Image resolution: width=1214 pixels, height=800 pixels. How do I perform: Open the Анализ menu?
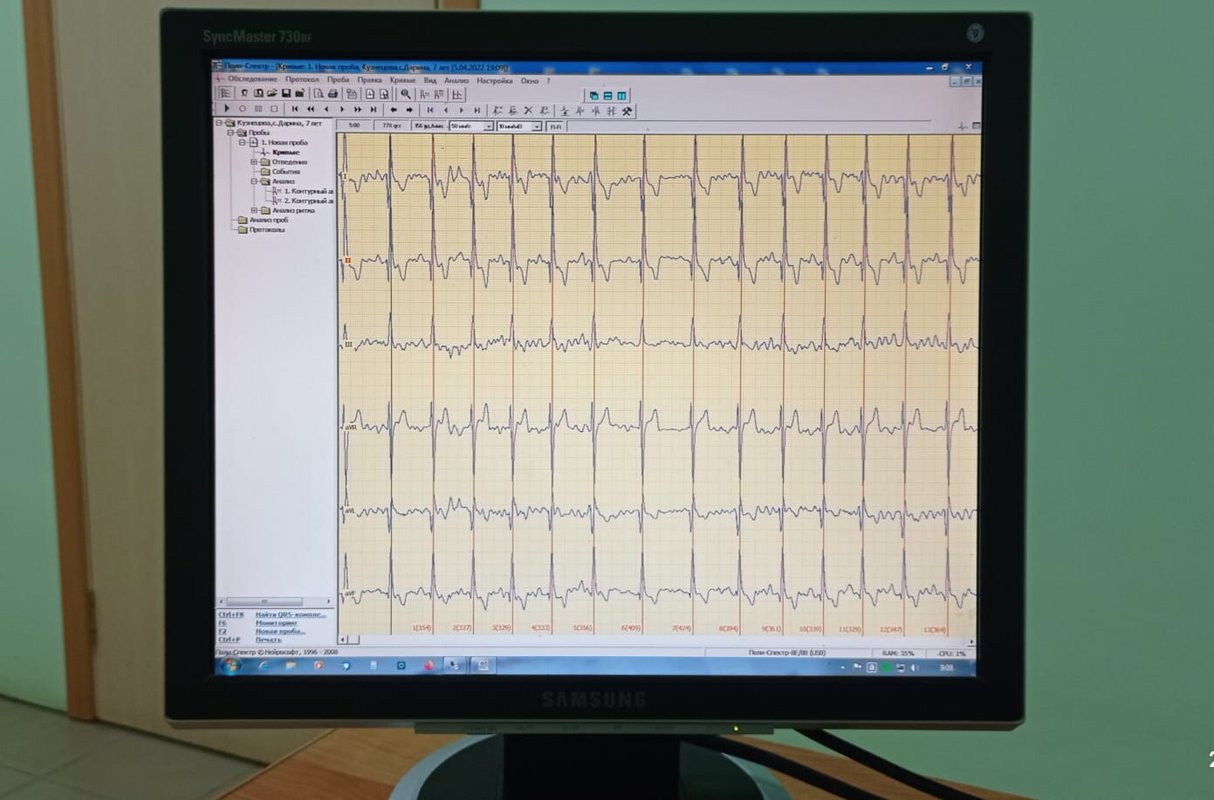[456, 80]
